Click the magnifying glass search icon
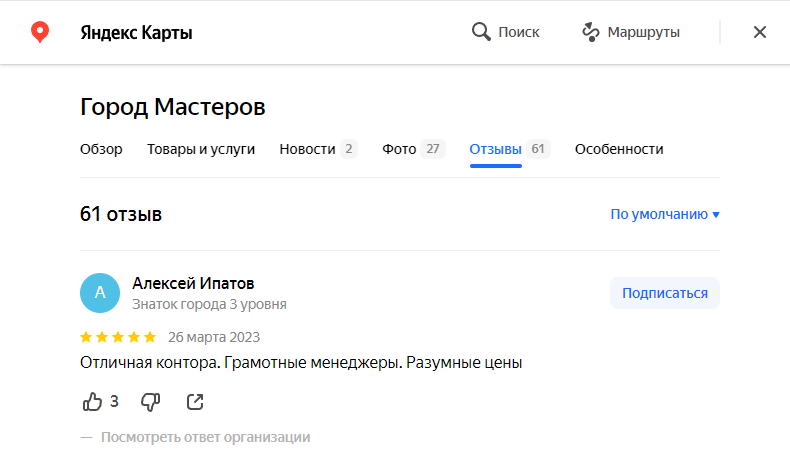The width and height of the screenshot is (790, 456). [481, 32]
